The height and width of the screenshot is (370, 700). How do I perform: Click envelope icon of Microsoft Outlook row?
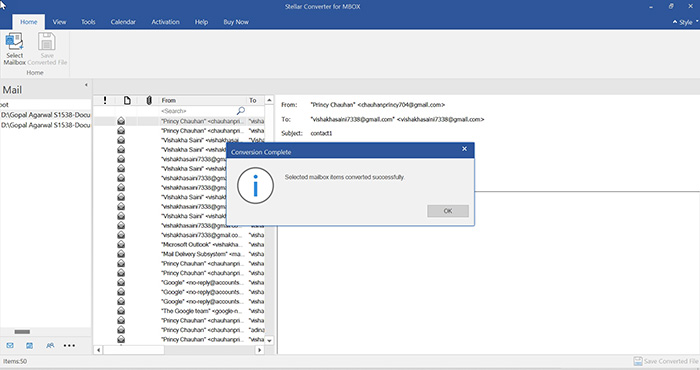(x=121, y=244)
